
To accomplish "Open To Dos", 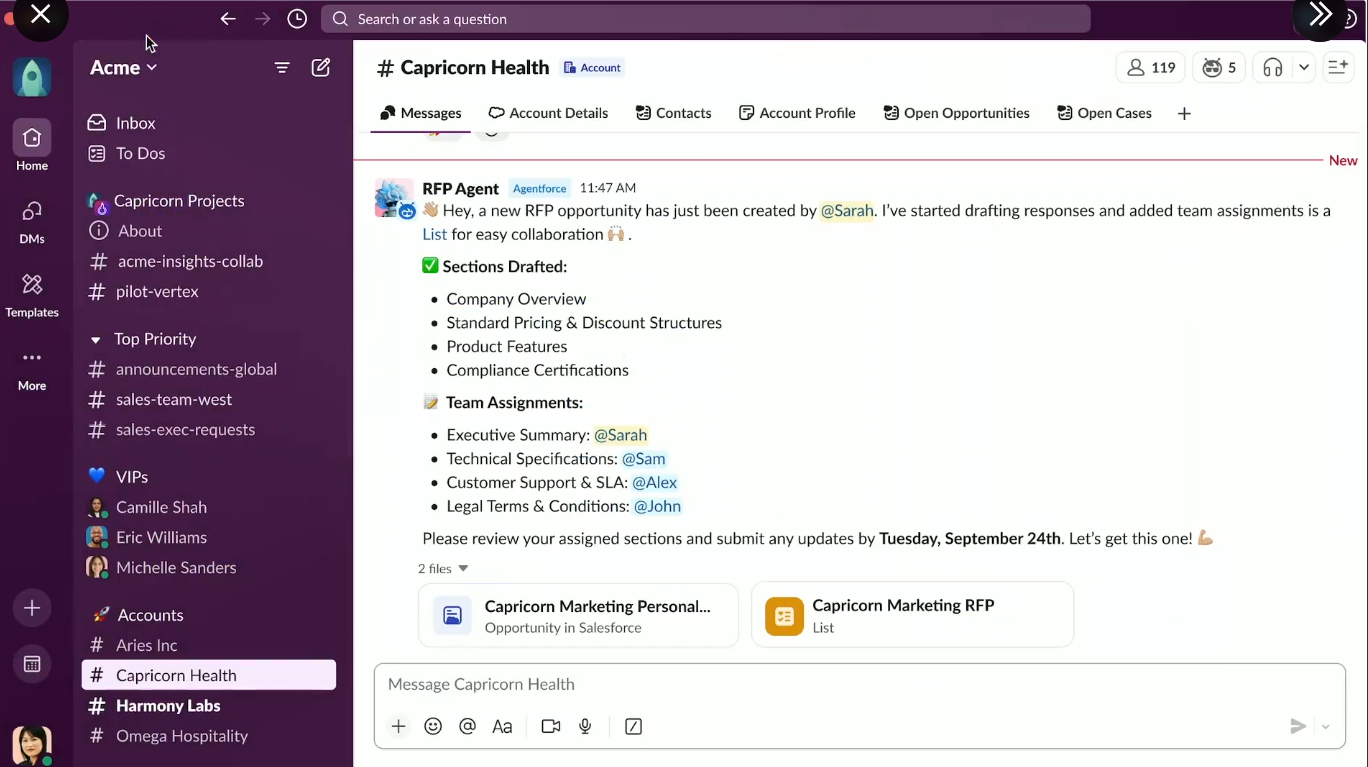I will pyautogui.click(x=140, y=153).
